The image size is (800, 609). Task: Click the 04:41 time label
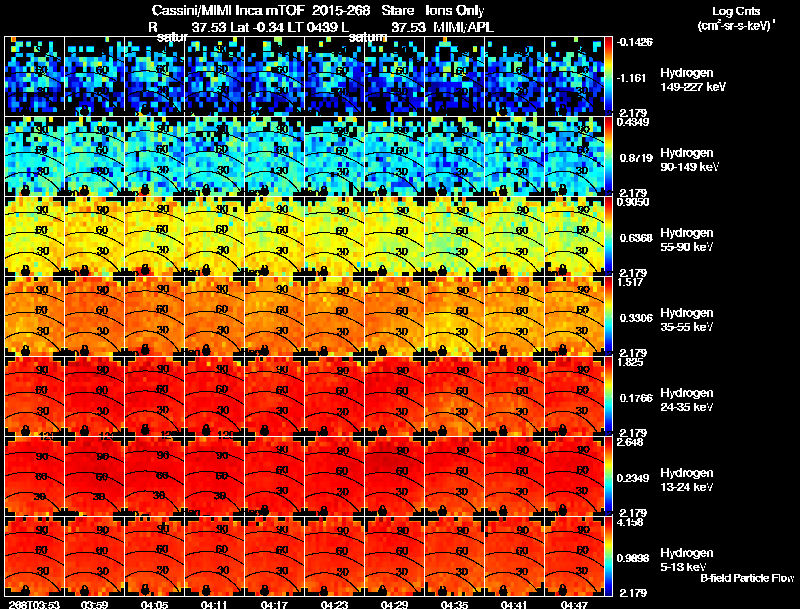pos(514,604)
